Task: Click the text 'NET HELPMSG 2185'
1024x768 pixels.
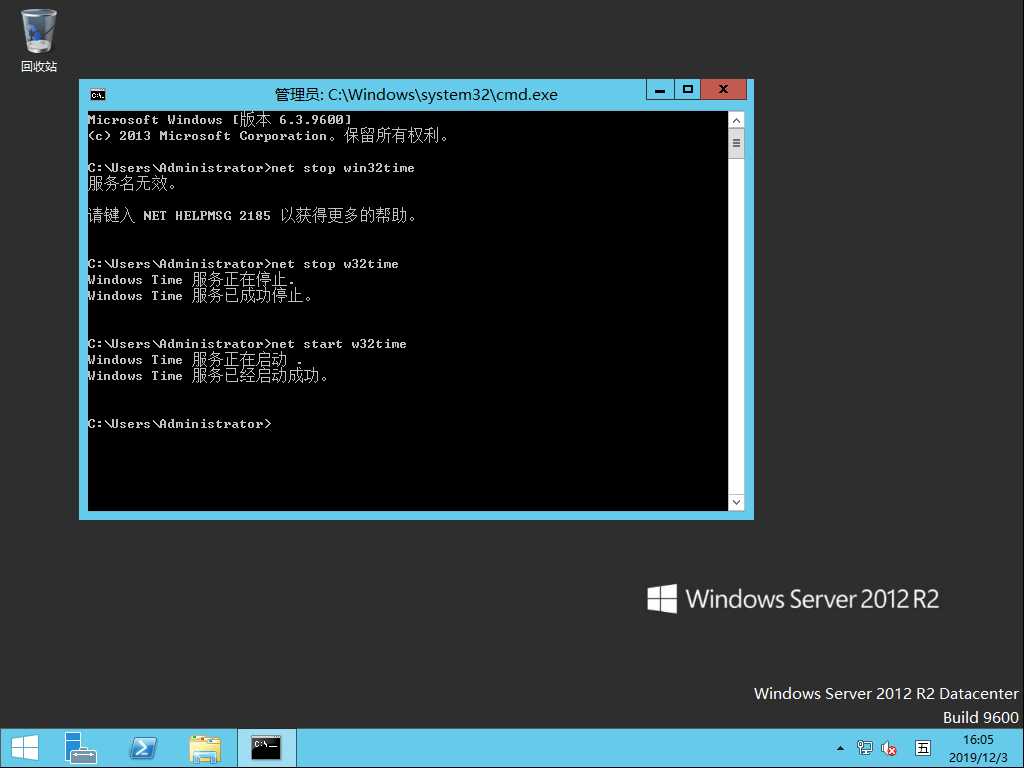Action: coord(206,216)
